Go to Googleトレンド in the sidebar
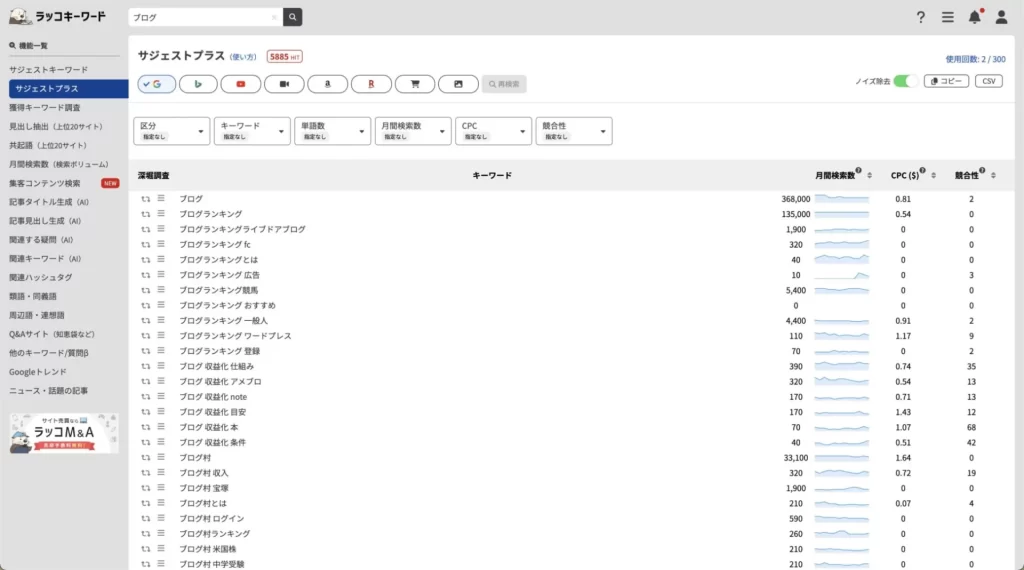The height and width of the screenshot is (570, 1024). pos(41,371)
